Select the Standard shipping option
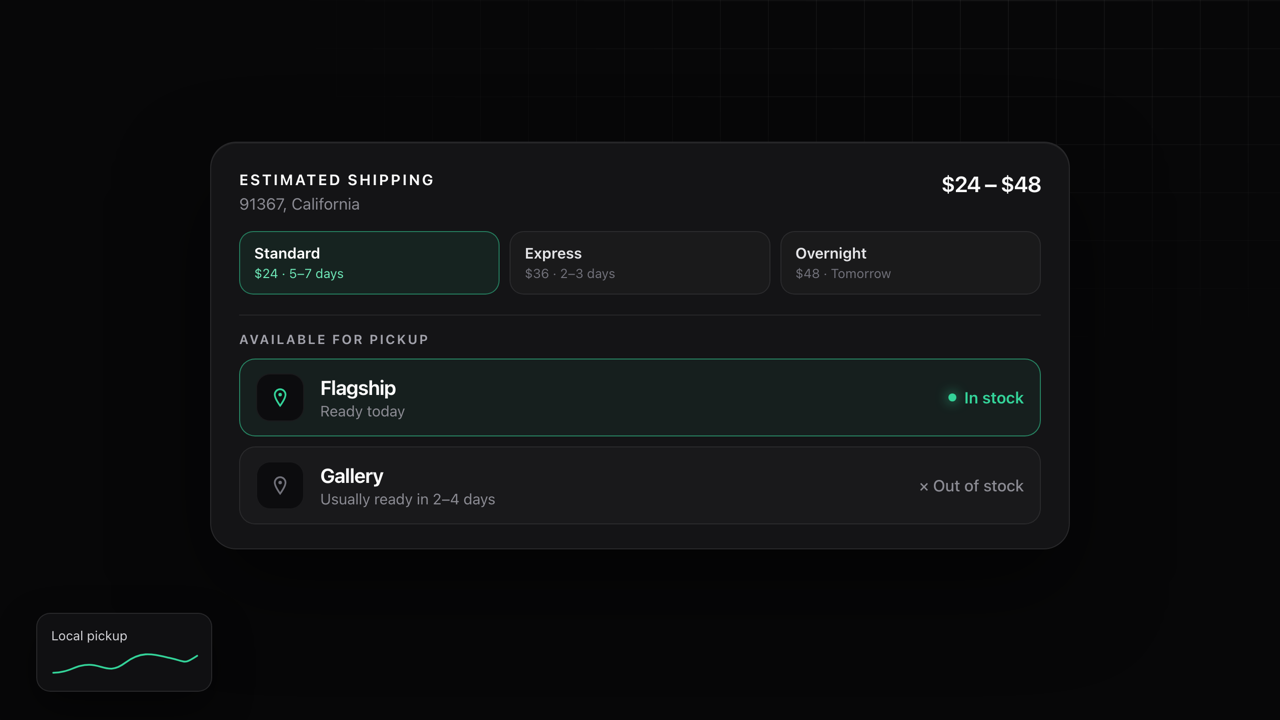This screenshot has width=1280, height=720. point(369,263)
